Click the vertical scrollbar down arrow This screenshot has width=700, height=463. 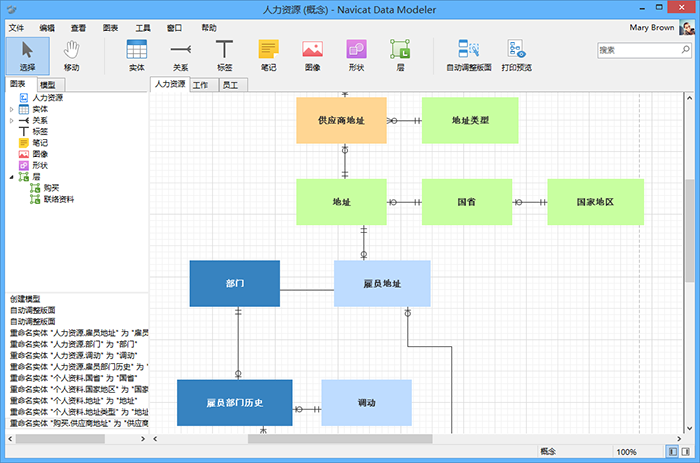tap(689, 428)
